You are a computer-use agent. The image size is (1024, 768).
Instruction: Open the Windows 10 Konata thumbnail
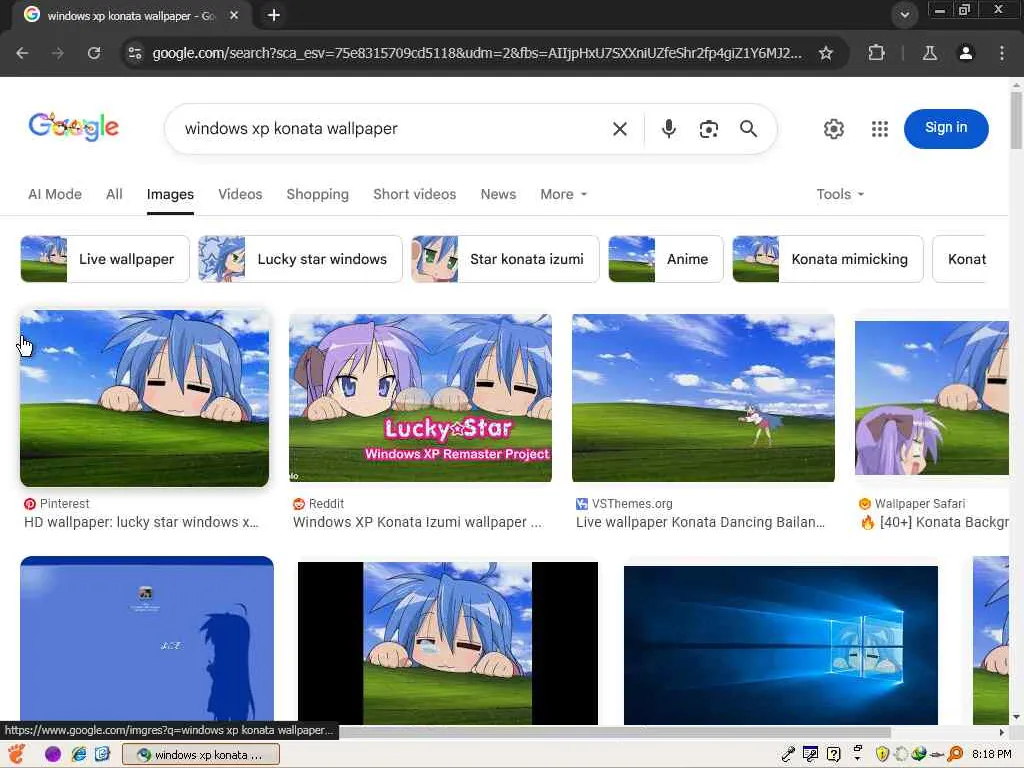coord(780,645)
